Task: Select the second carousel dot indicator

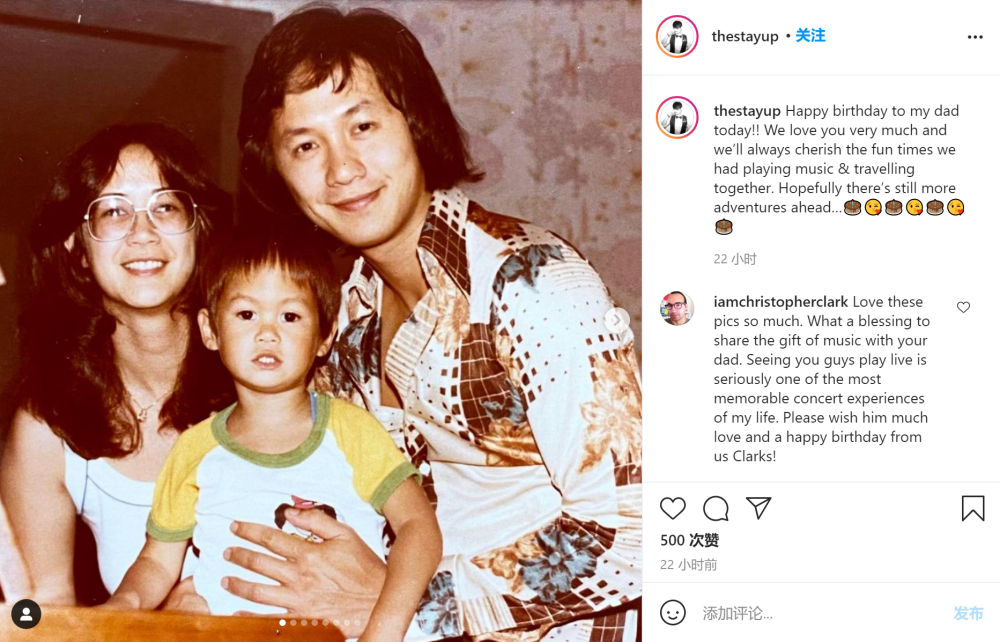Action: click(x=293, y=623)
